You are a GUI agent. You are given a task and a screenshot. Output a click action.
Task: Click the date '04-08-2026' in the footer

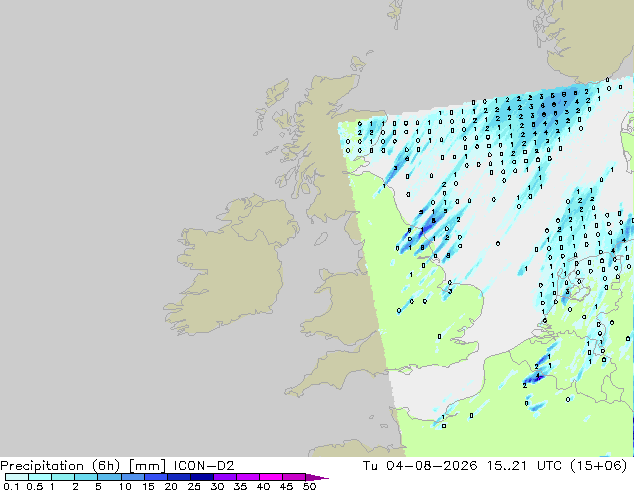[x=431, y=466]
